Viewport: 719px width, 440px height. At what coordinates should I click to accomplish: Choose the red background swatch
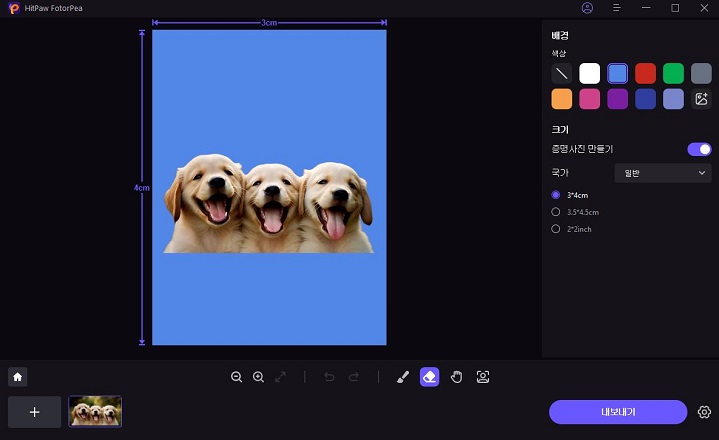646,73
